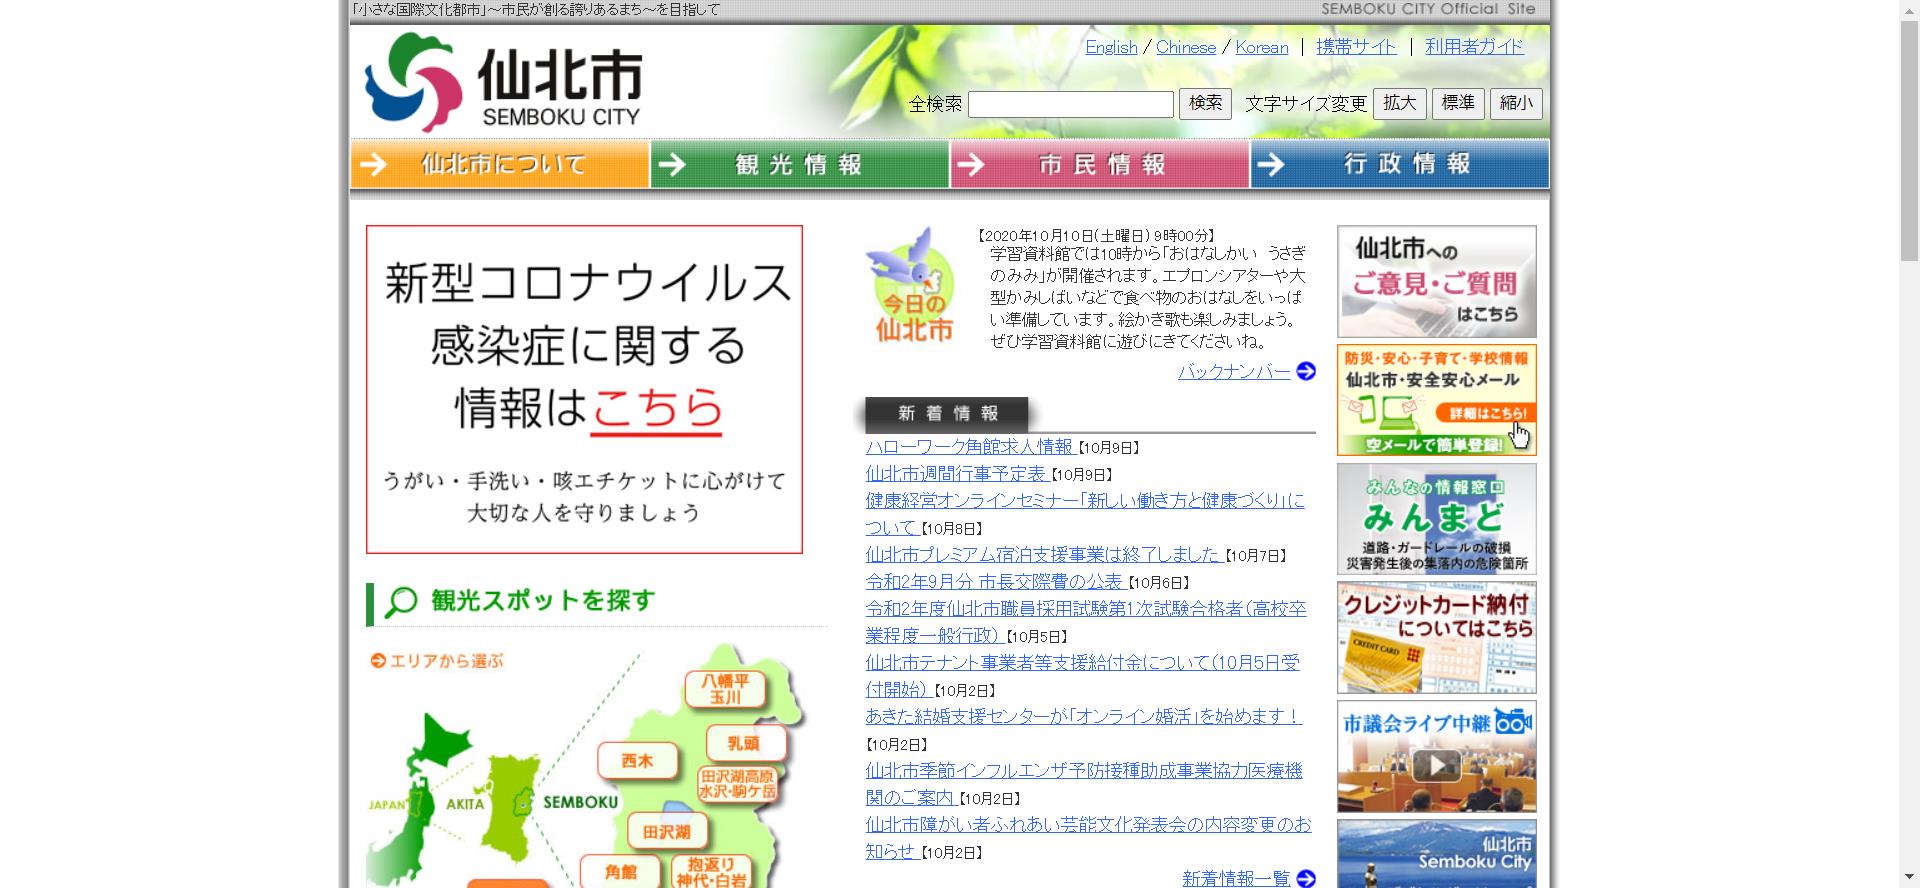
Task: Click the vertical page scrollbar
Action: (x=1909, y=140)
